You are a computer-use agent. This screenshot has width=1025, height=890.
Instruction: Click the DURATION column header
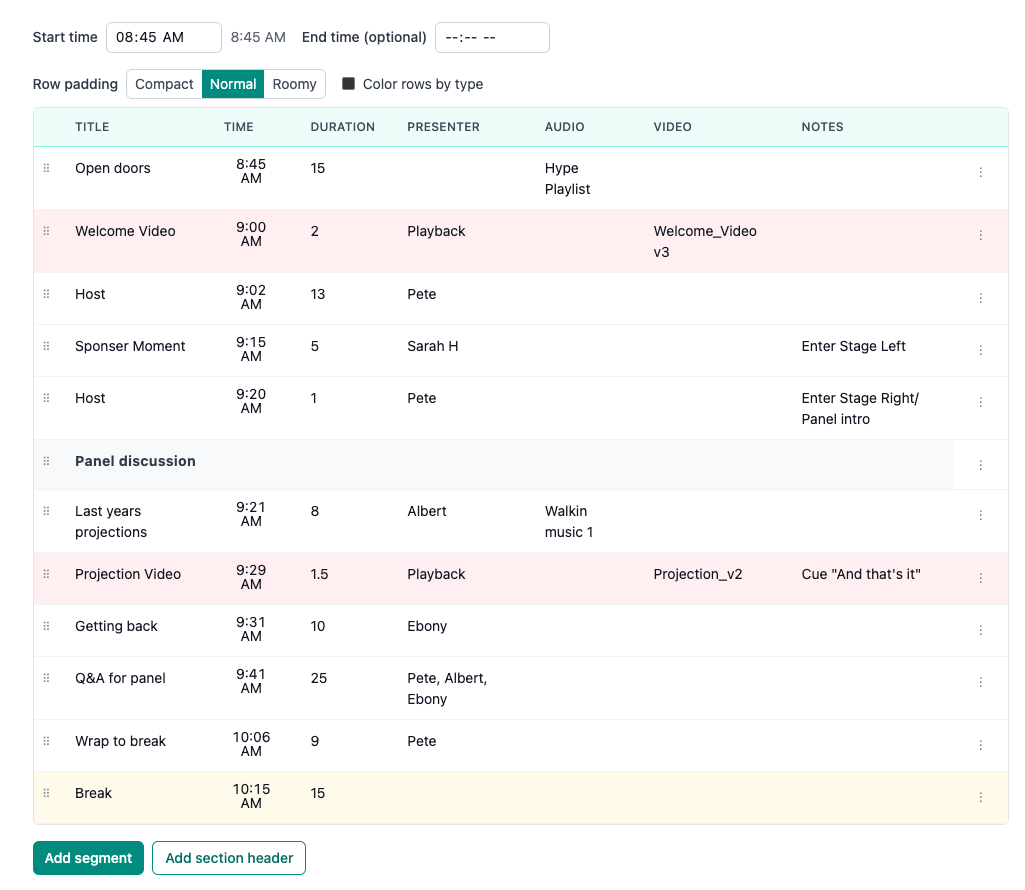(x=343, y=127)
